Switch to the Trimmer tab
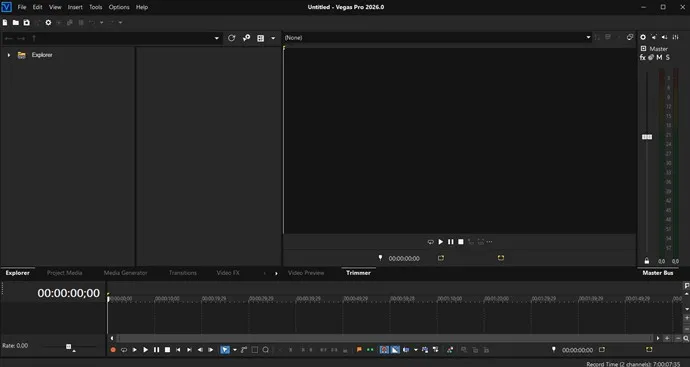The image size is (690, 367). click(x=358, y=273)
